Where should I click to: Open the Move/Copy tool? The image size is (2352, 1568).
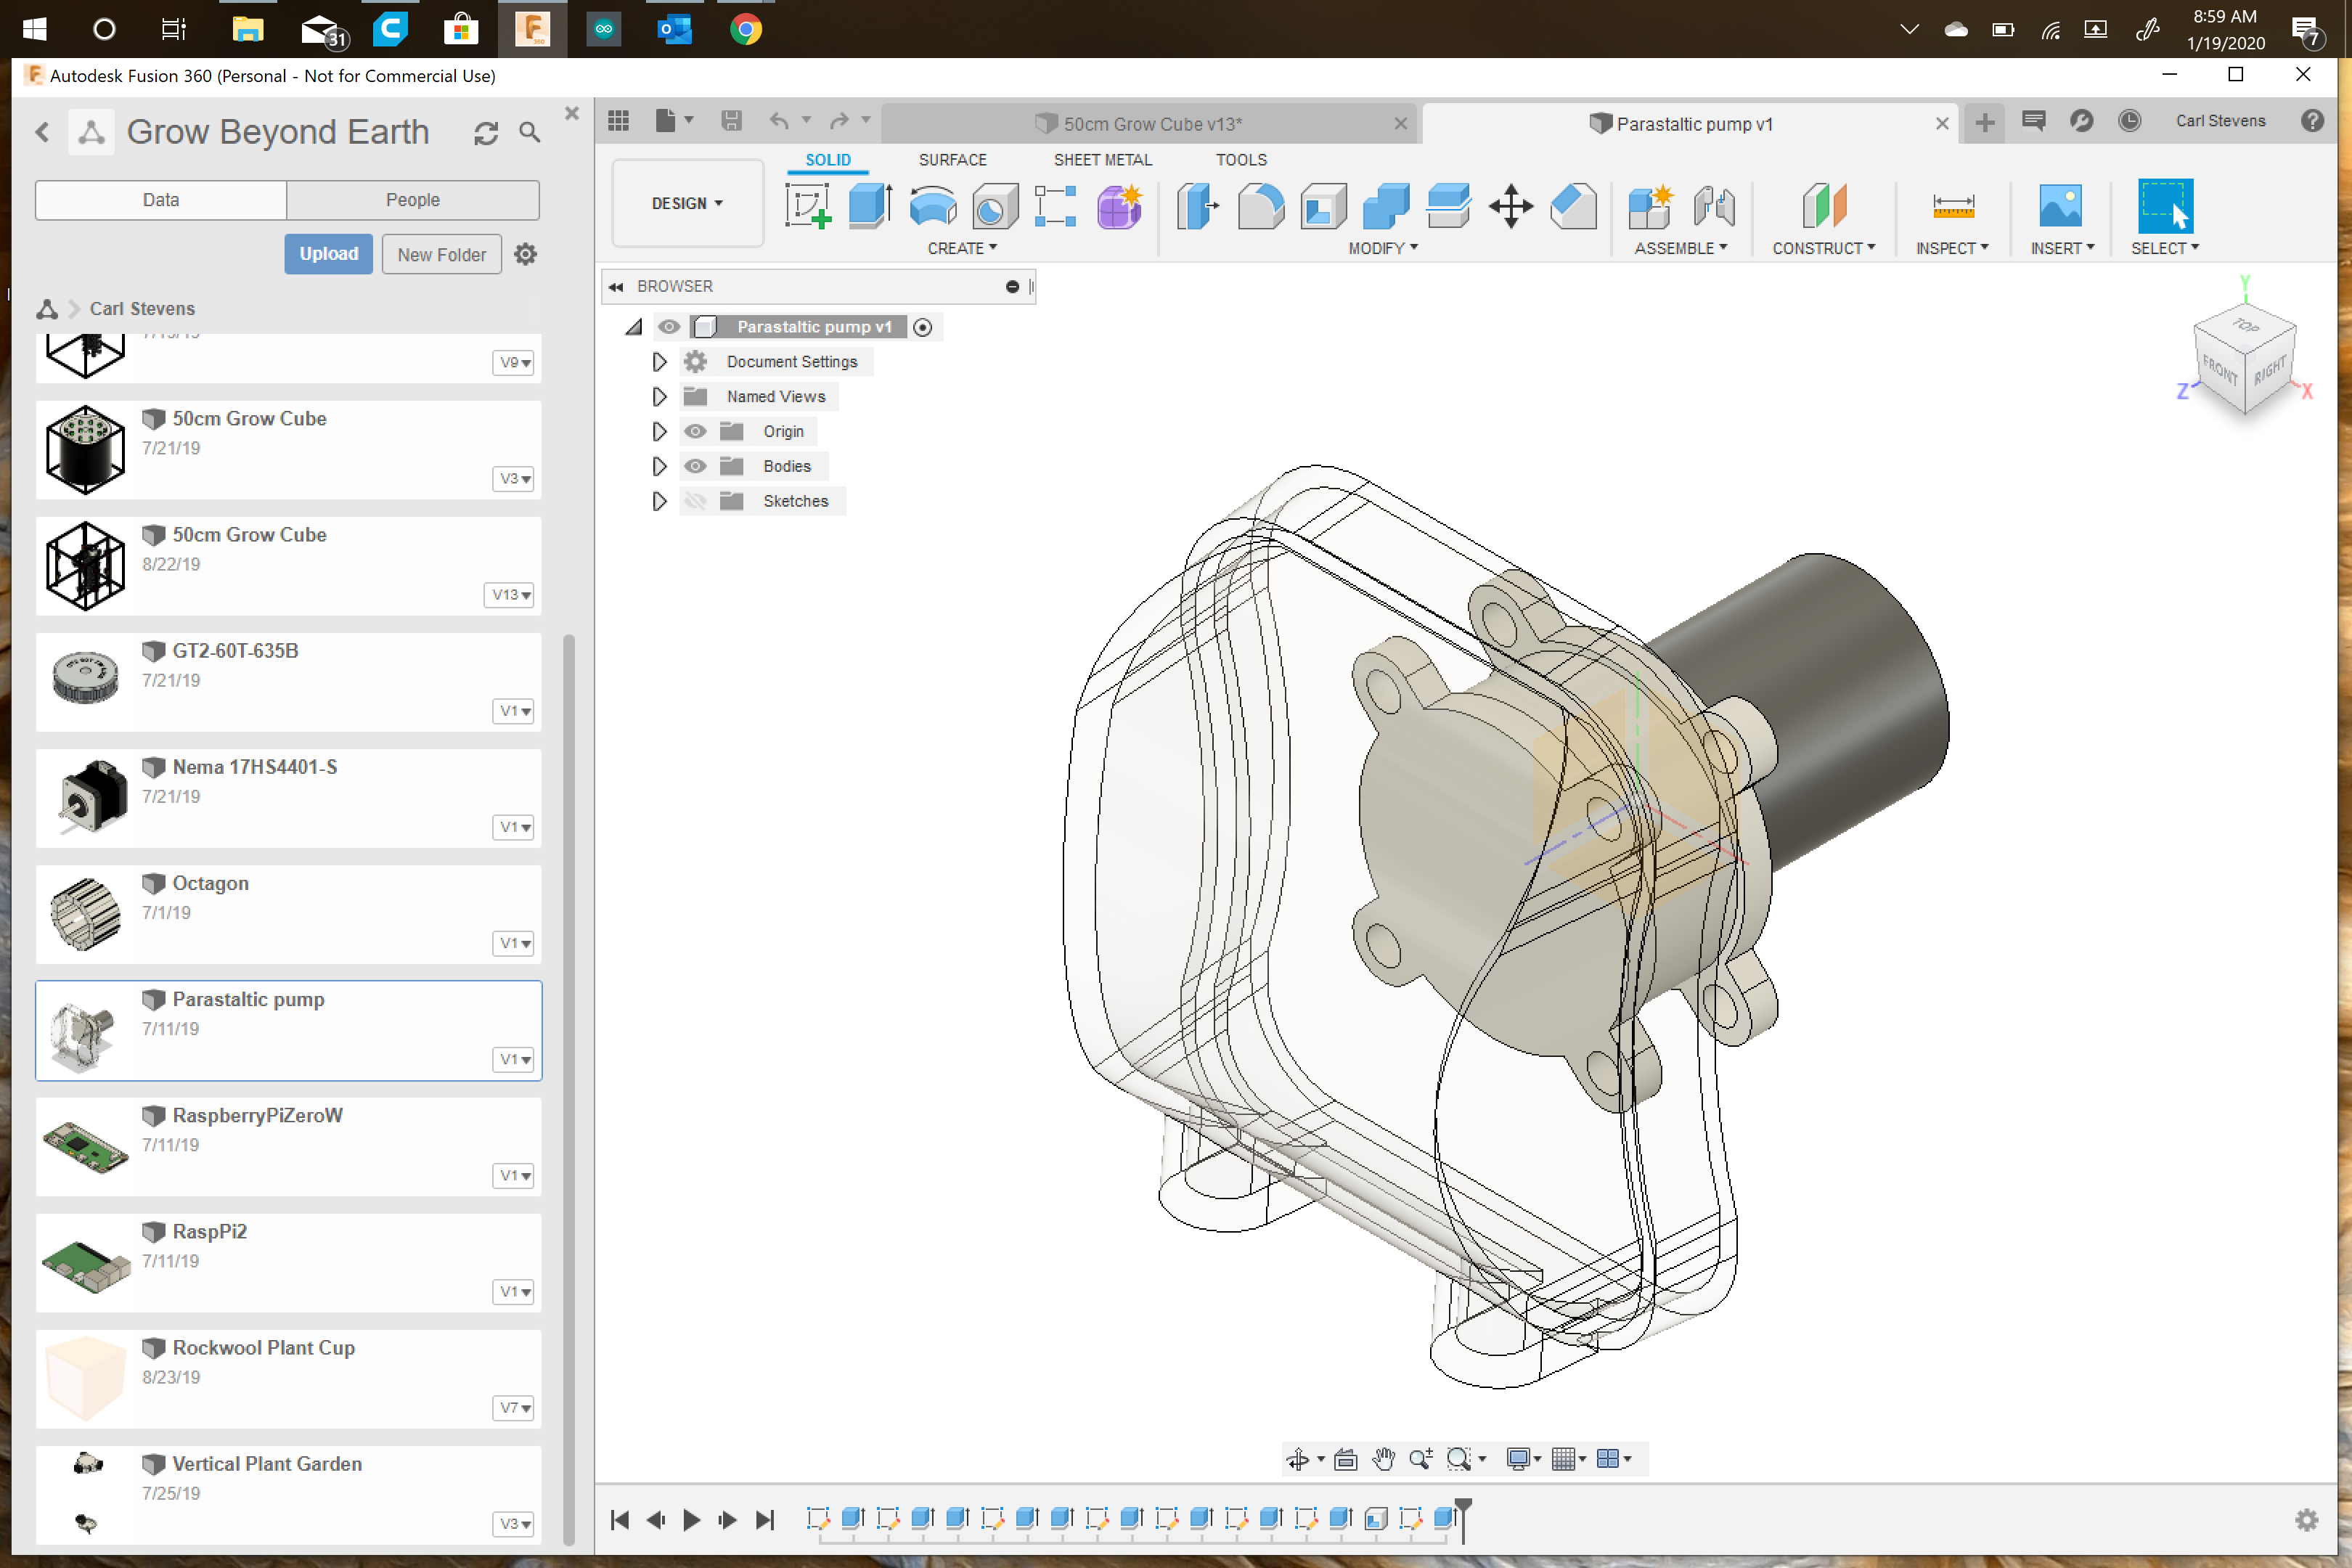point(1510,207)
